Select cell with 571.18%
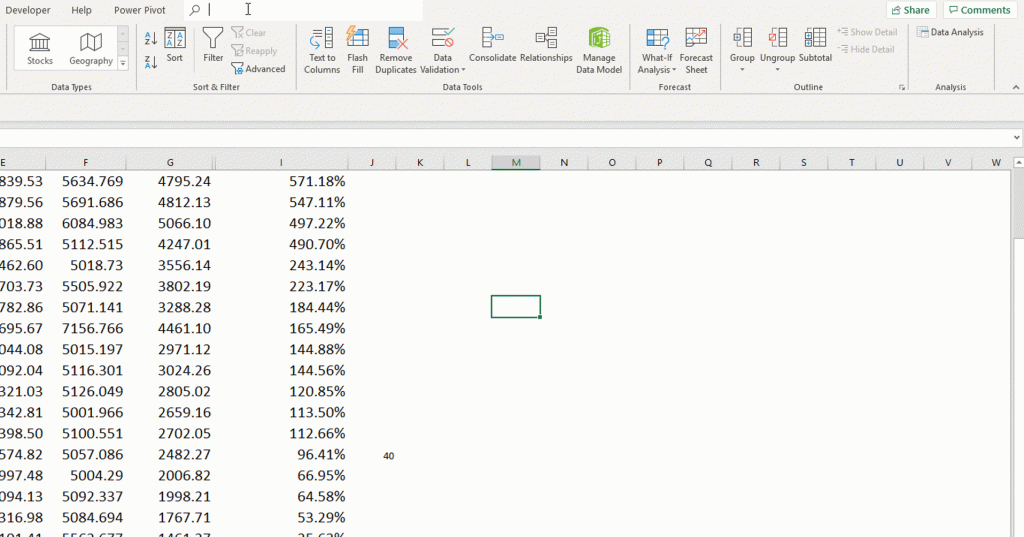Screen dimensions: 1024x537 (281, 182)
